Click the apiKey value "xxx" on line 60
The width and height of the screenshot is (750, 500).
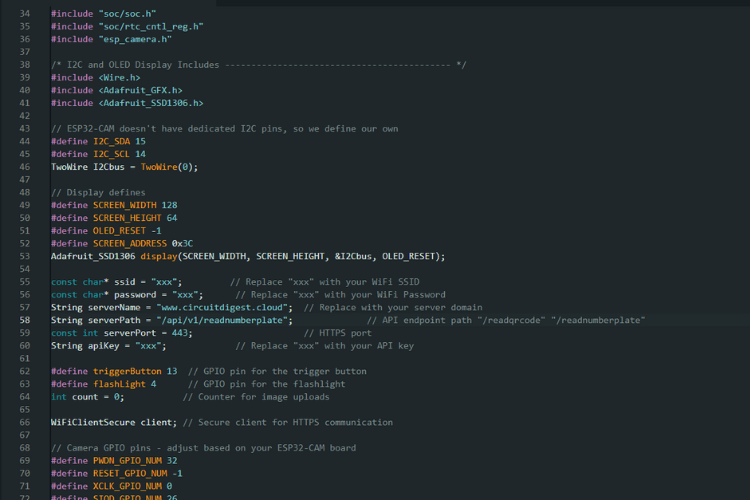click(x=148, y=345)
